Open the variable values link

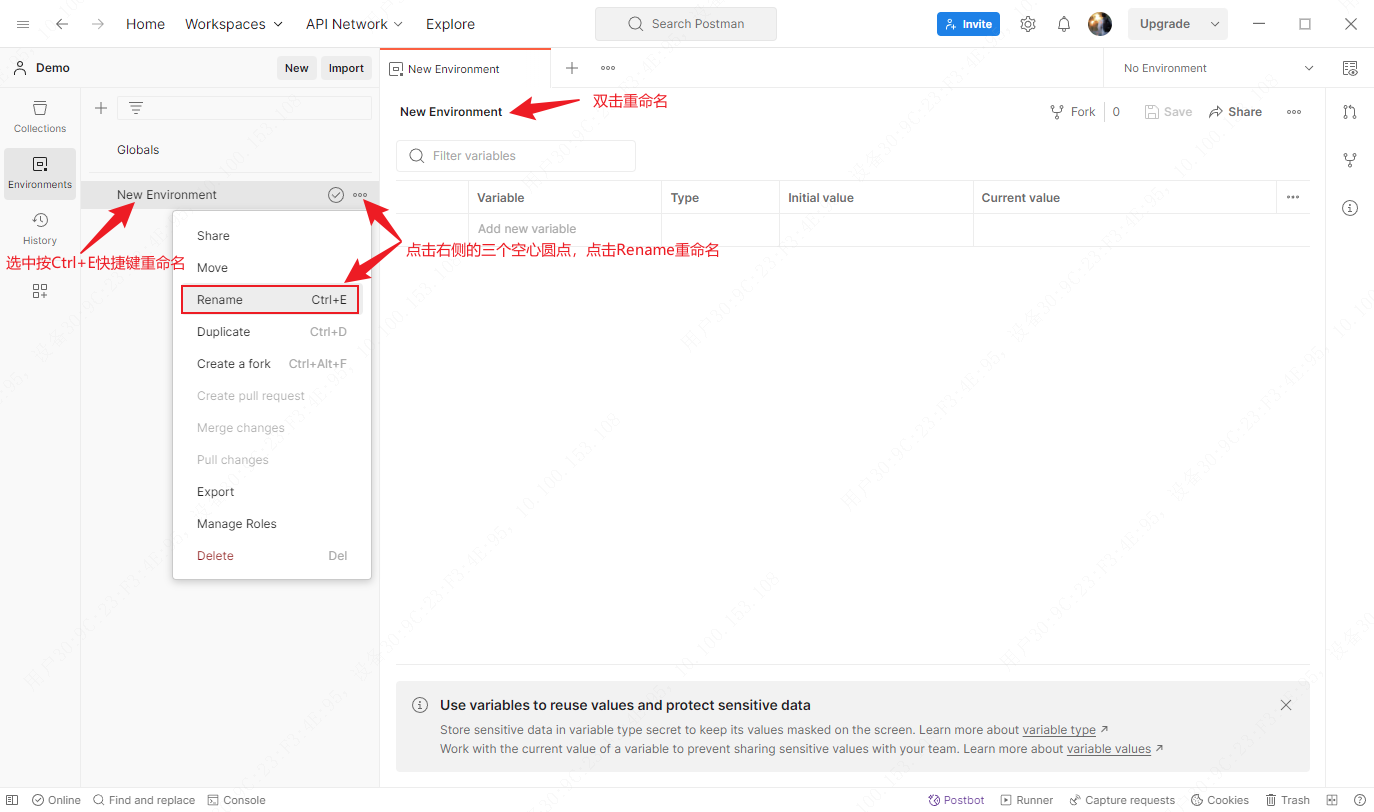(1109, 749)
